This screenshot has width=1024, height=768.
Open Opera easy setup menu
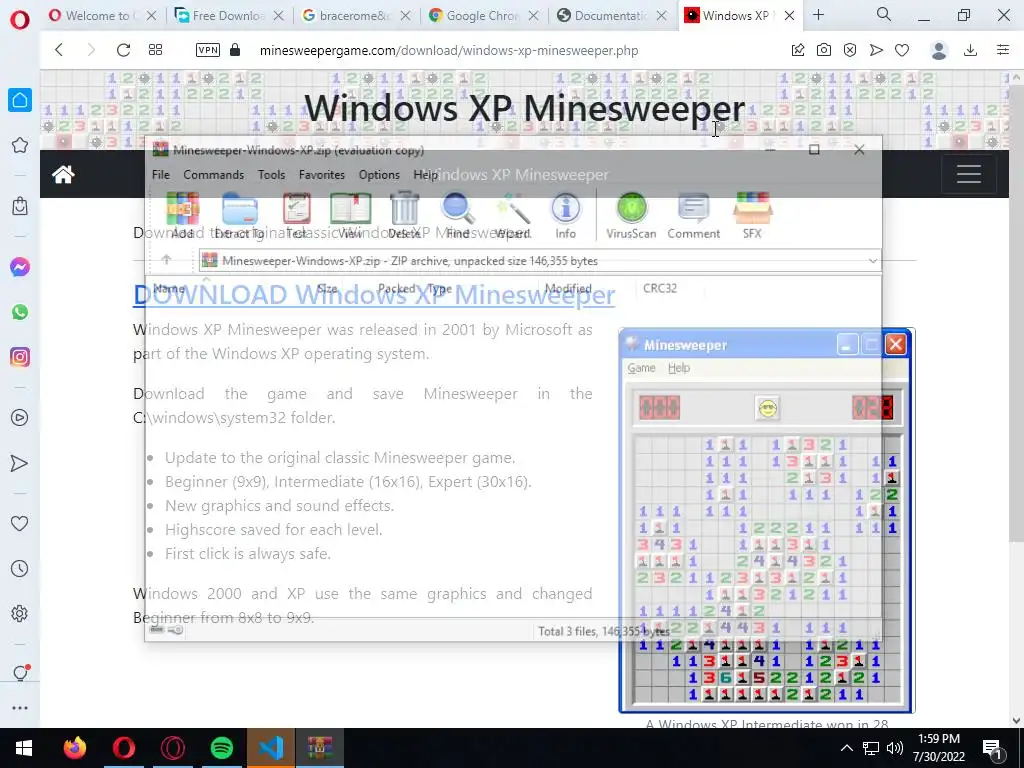tap(1003, 50)
